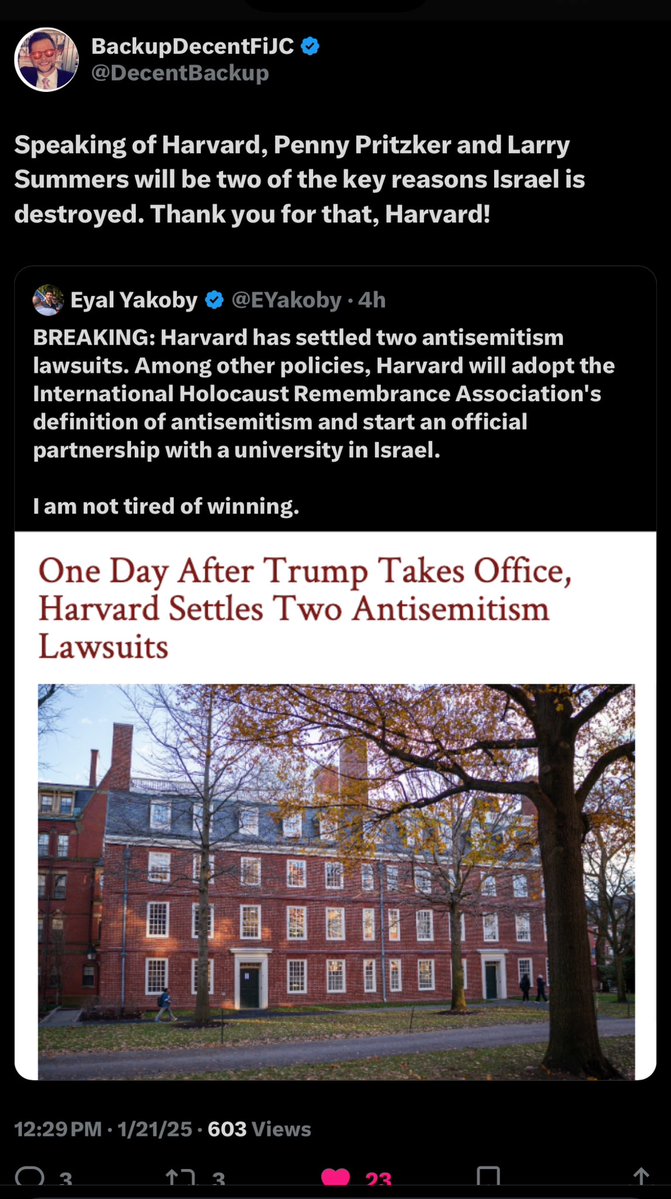Viewport: 671px width, 1199px height.
Task: Open Eyal Yakoby's name in quoted post
Action: point(134,299)
